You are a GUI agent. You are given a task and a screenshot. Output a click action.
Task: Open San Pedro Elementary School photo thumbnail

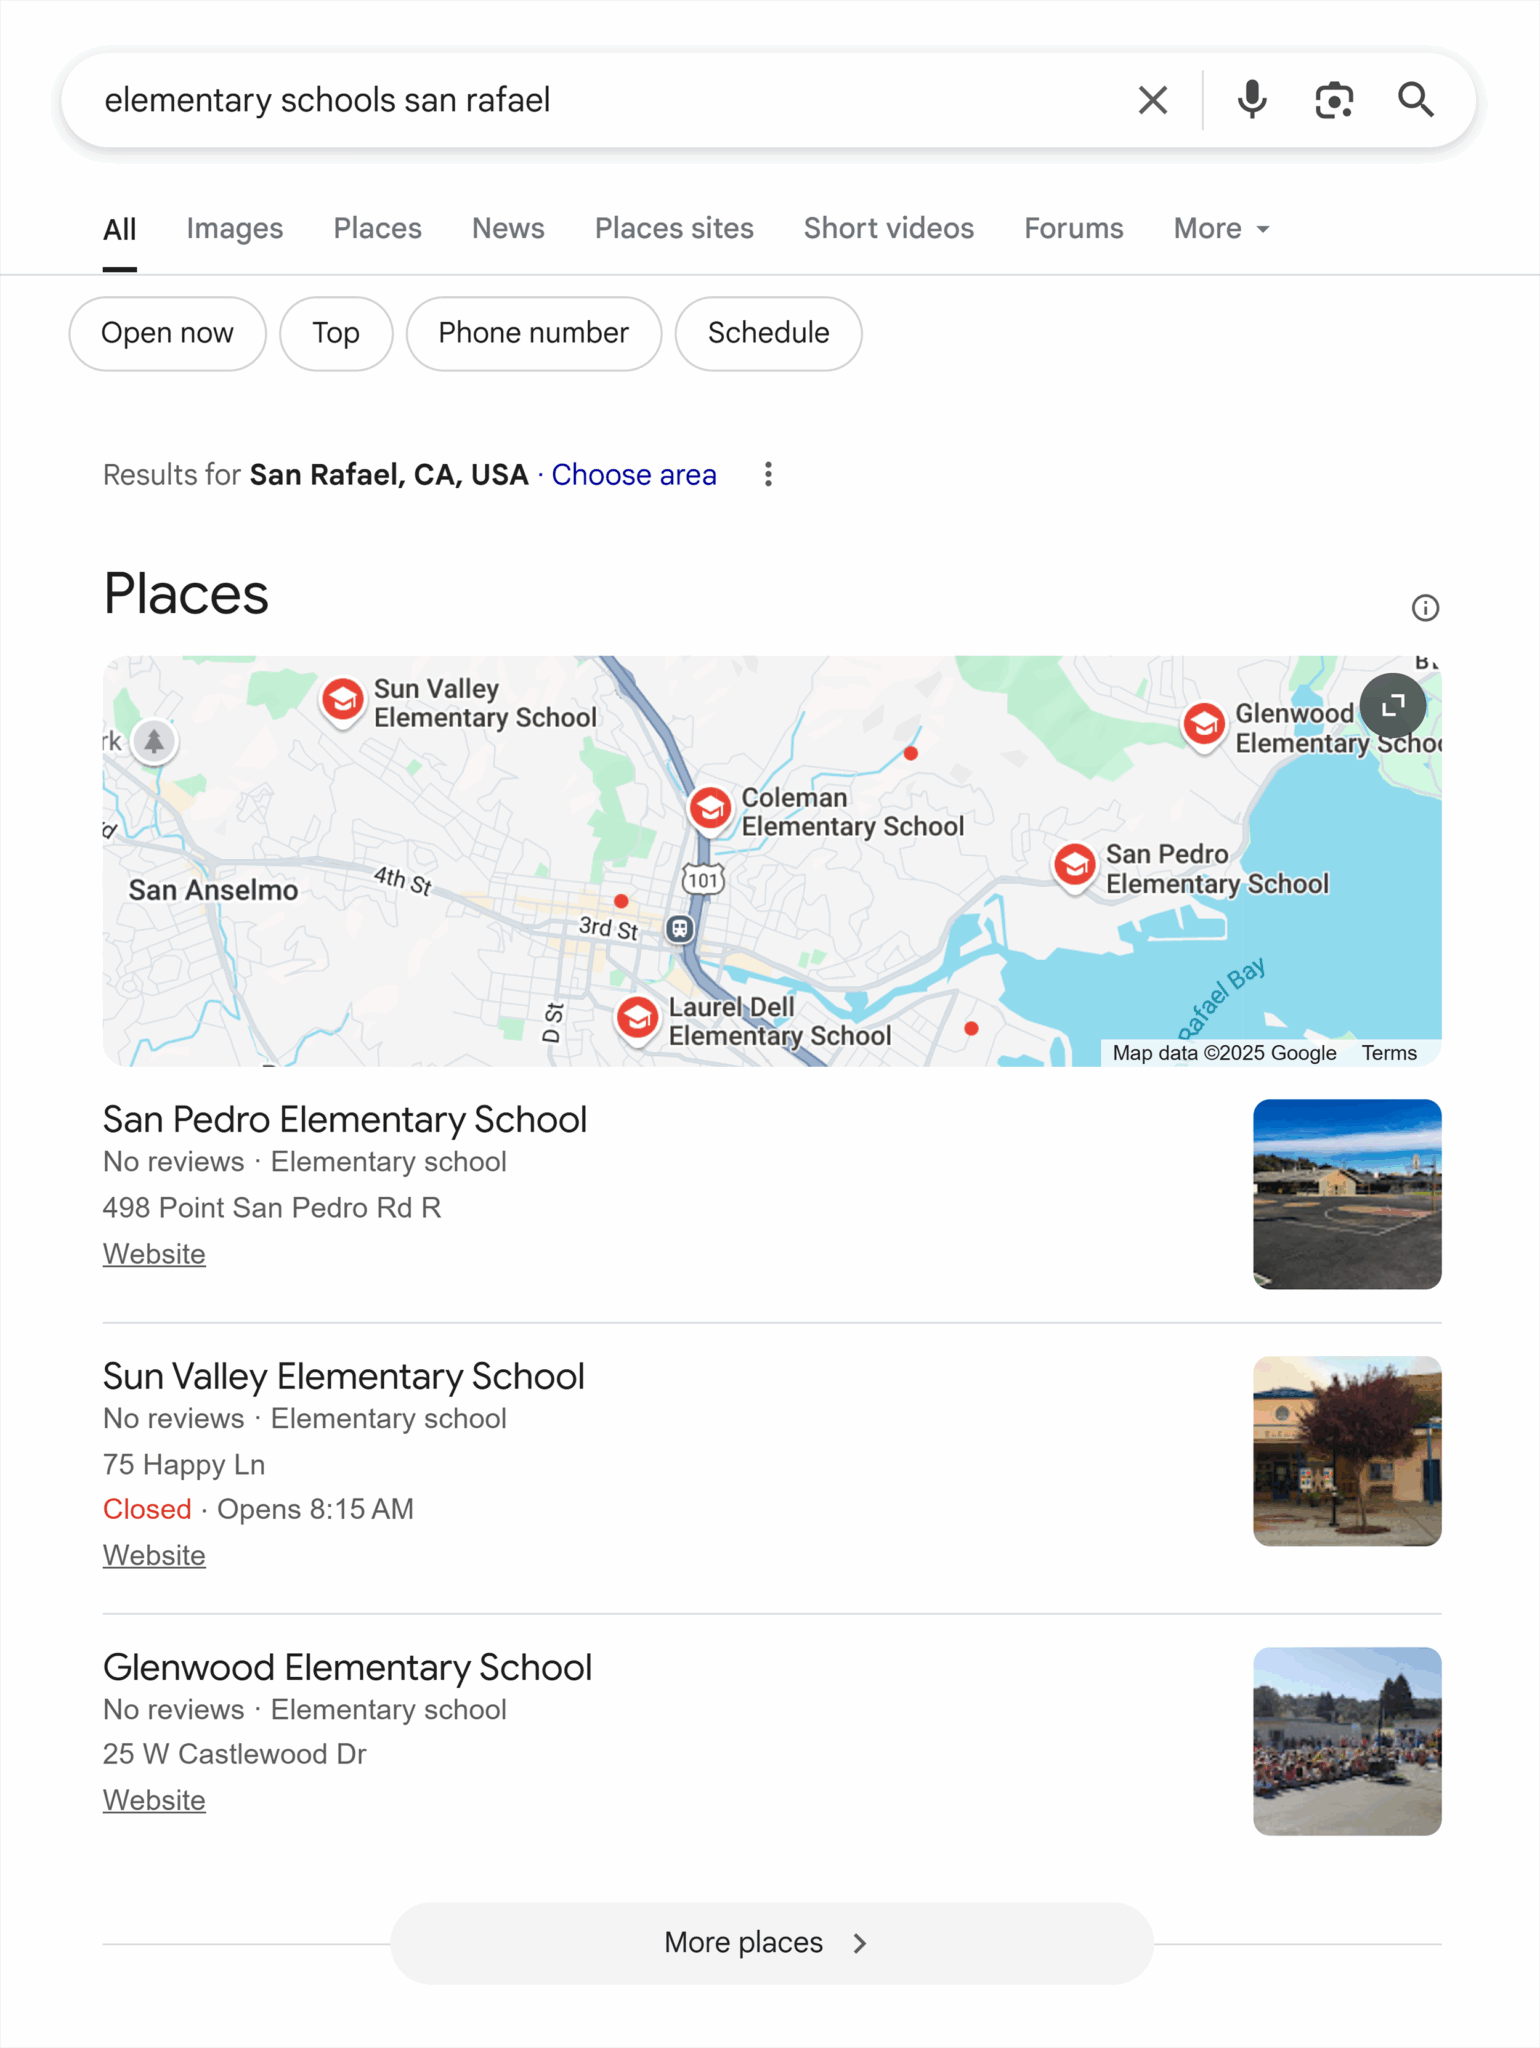(x=1347, y=1194)
